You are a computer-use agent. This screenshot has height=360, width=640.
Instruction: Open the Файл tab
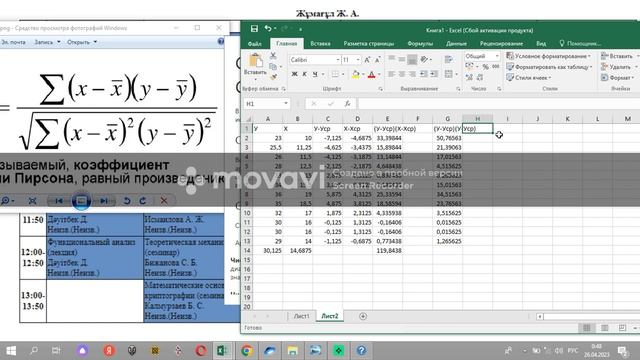(x=254, y=43)
